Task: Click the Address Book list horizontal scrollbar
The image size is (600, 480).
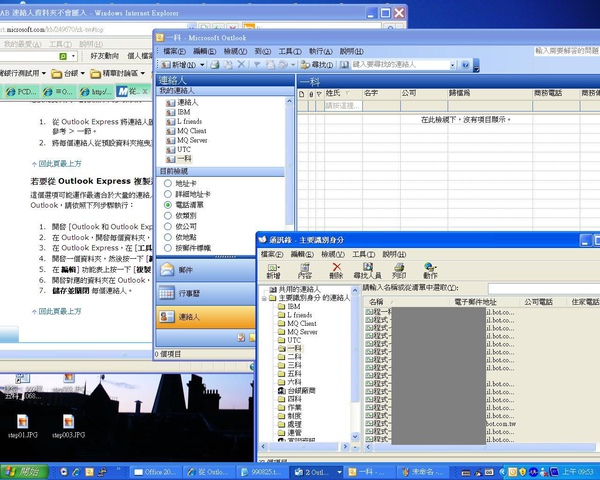Action: (x=481, y=447)
